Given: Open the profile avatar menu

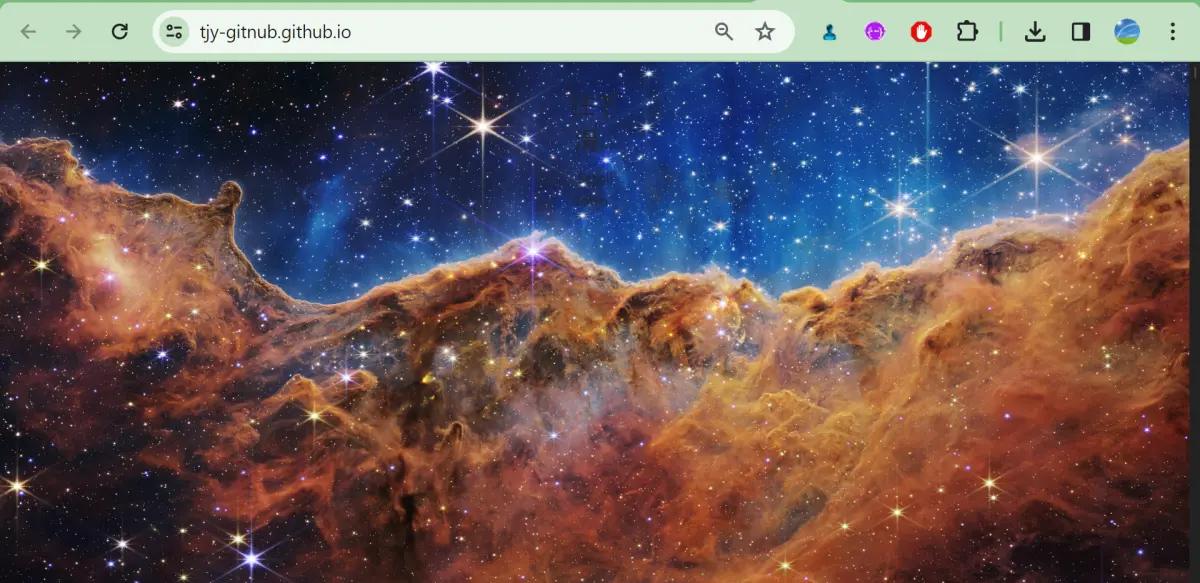Looking at the screenshot, I should pyautogui.click(x=1127, y=32).
